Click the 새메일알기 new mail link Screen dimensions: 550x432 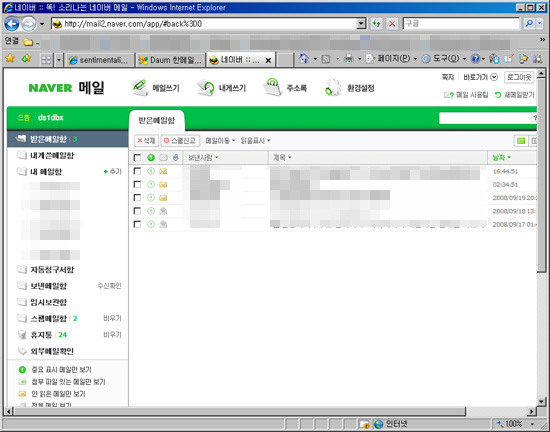pos(515,95)
